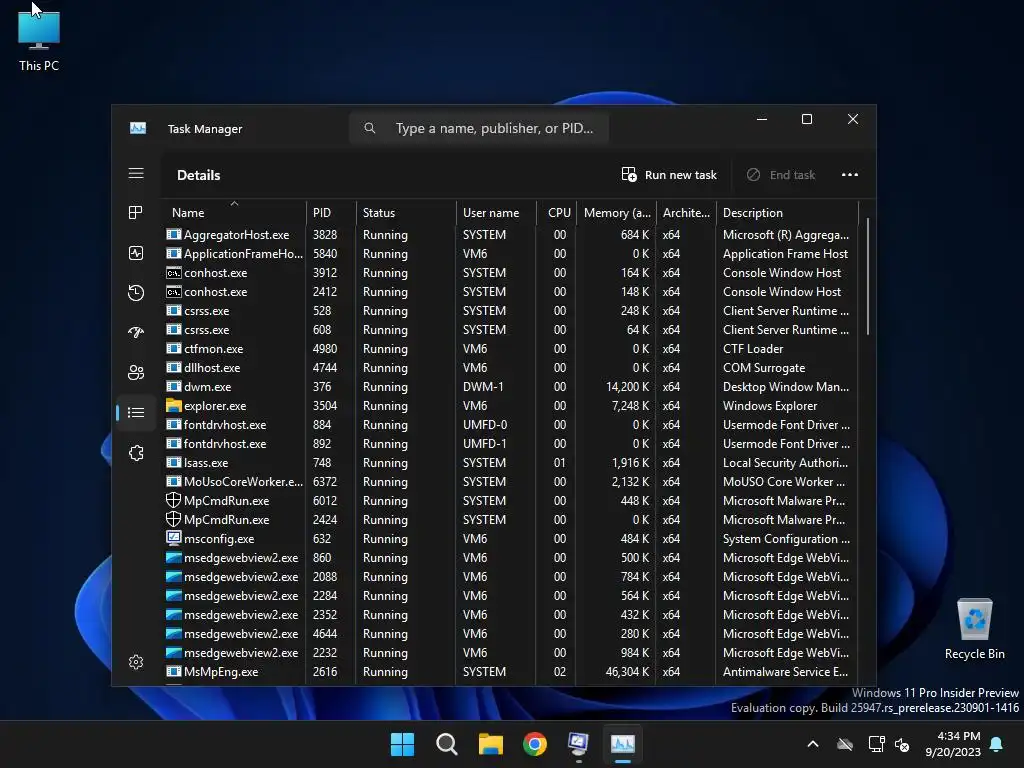This screenshot has height=768, width=1024.
Task: Click the End task button
Action: click(781, 174)
